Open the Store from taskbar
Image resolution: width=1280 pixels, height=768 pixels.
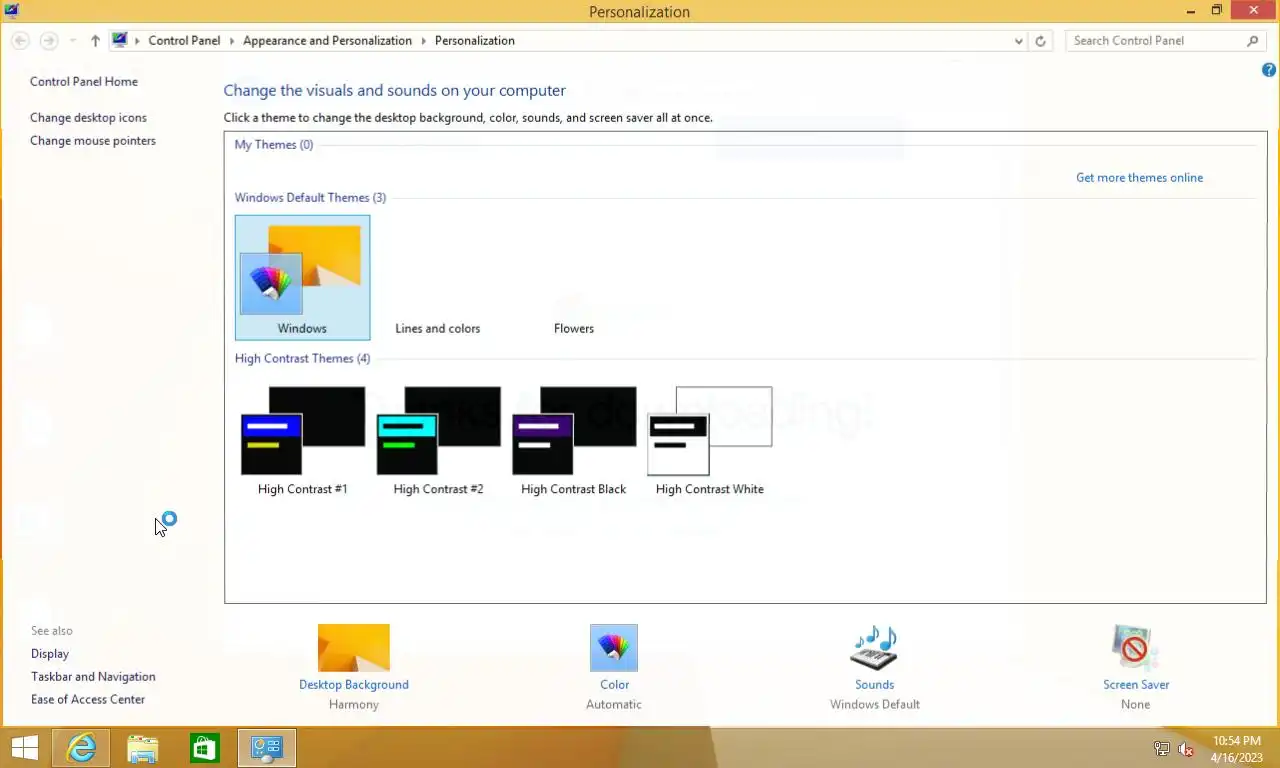tap(205, 748)
